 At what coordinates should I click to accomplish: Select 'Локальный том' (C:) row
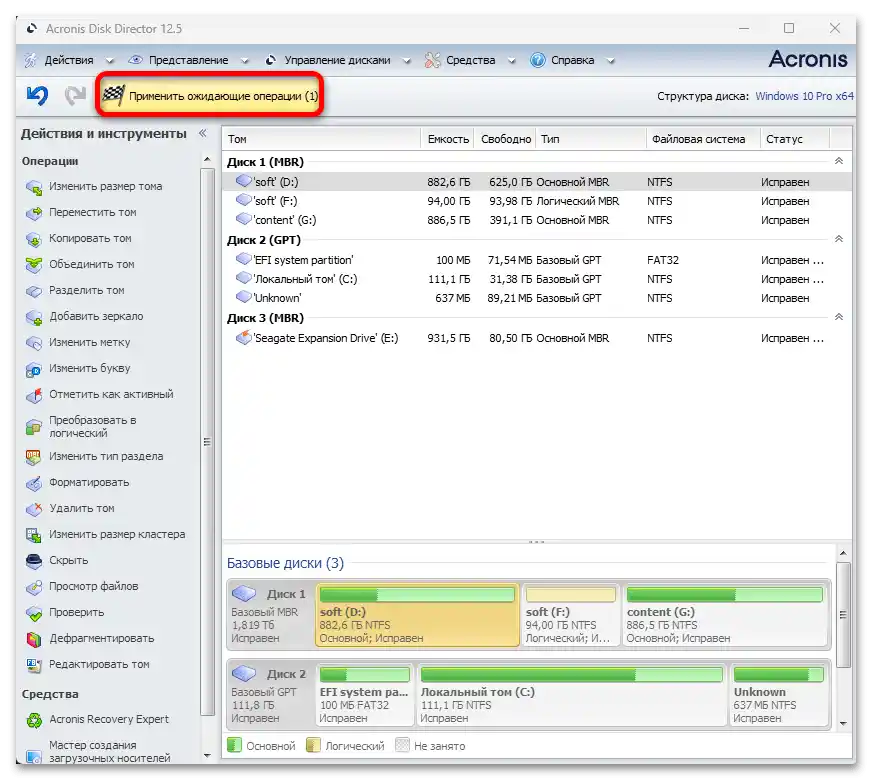pyautogui.click(x=537, y=279)
